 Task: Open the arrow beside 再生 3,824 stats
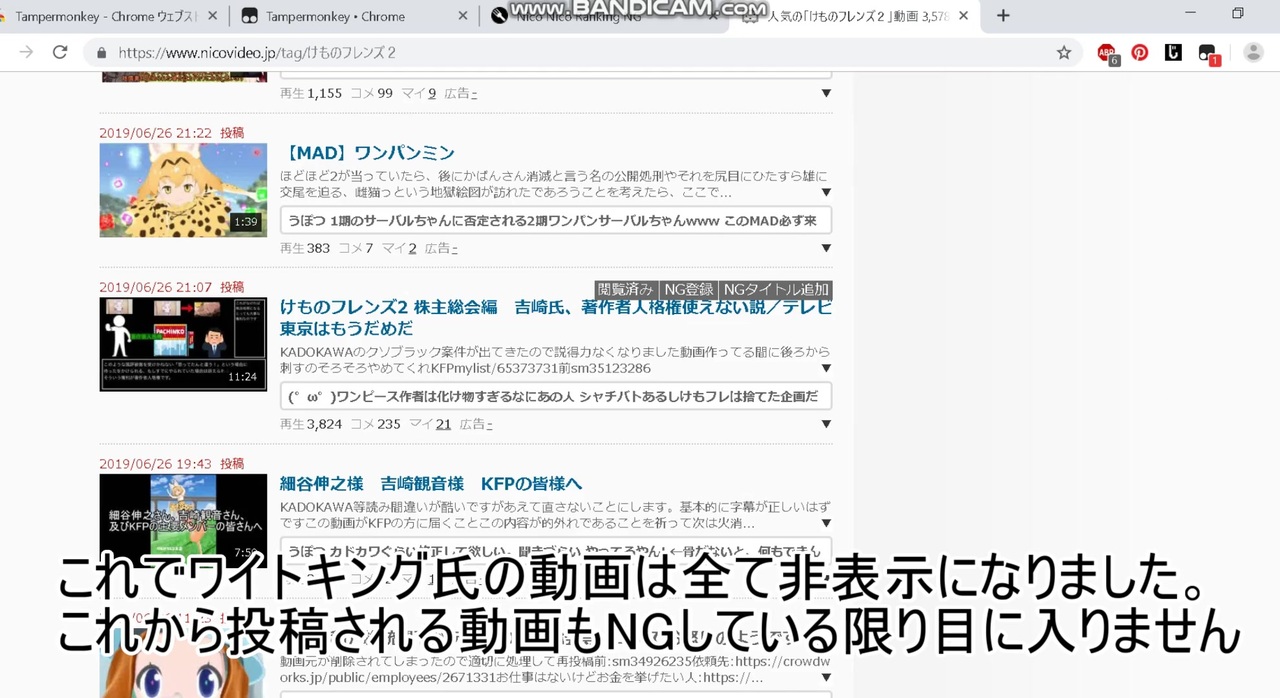coord(826,424)
